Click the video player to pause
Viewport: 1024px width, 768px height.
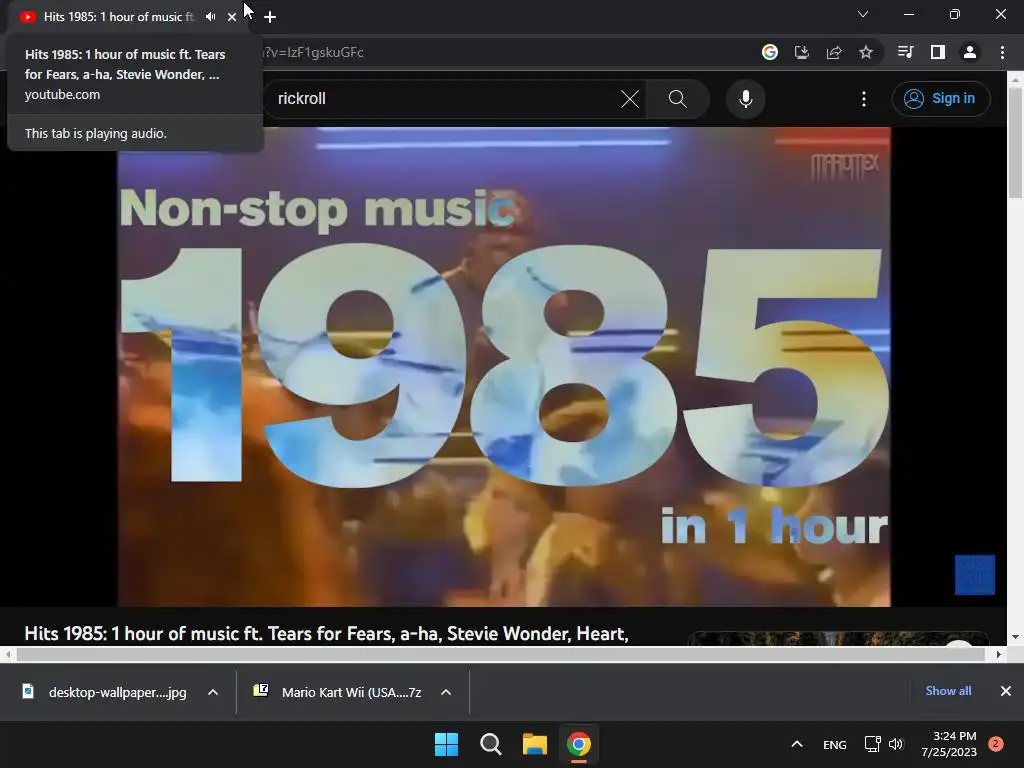pos(504,366)
